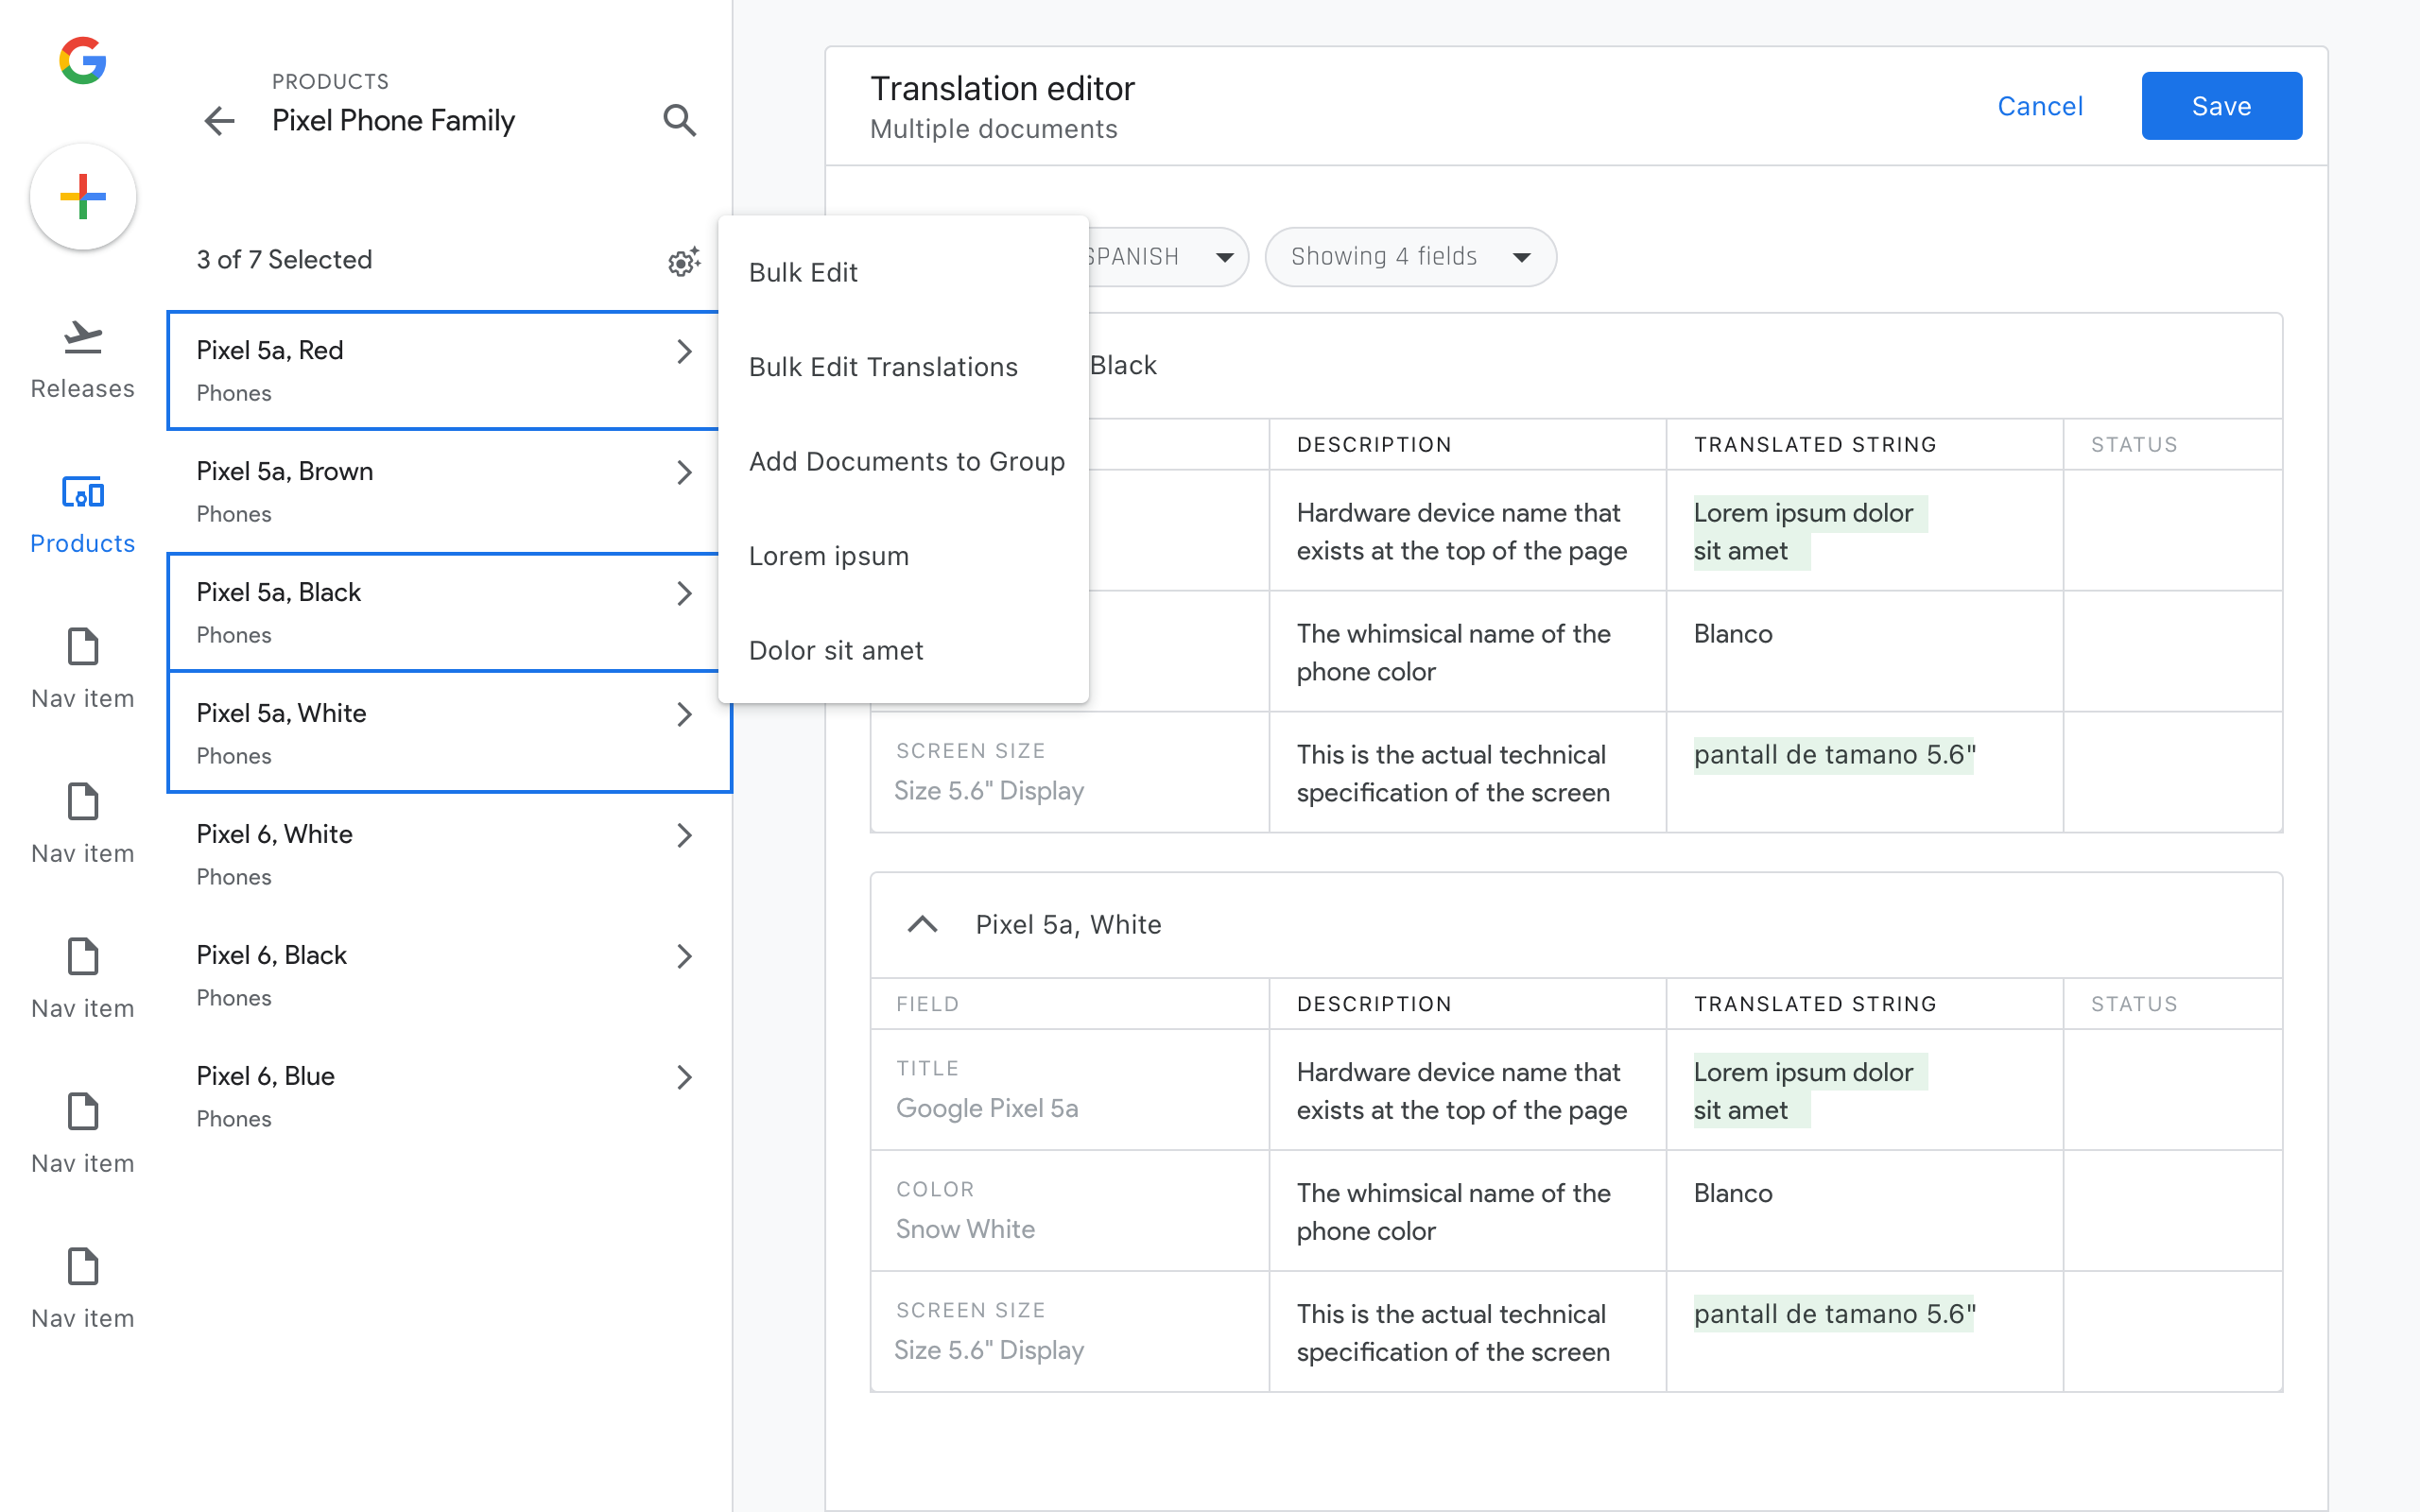Select the Pixel 6, Black product
2420x1512 pixels.
[x=449, y=976]
